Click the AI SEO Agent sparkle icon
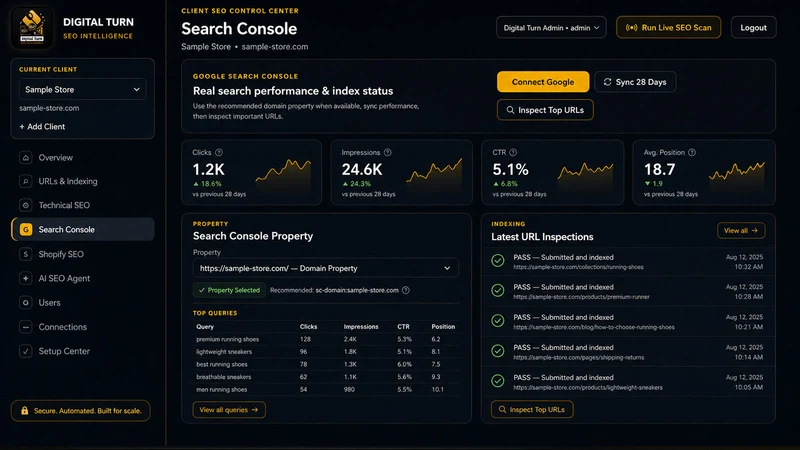800x450 pixels. point(26,278)
